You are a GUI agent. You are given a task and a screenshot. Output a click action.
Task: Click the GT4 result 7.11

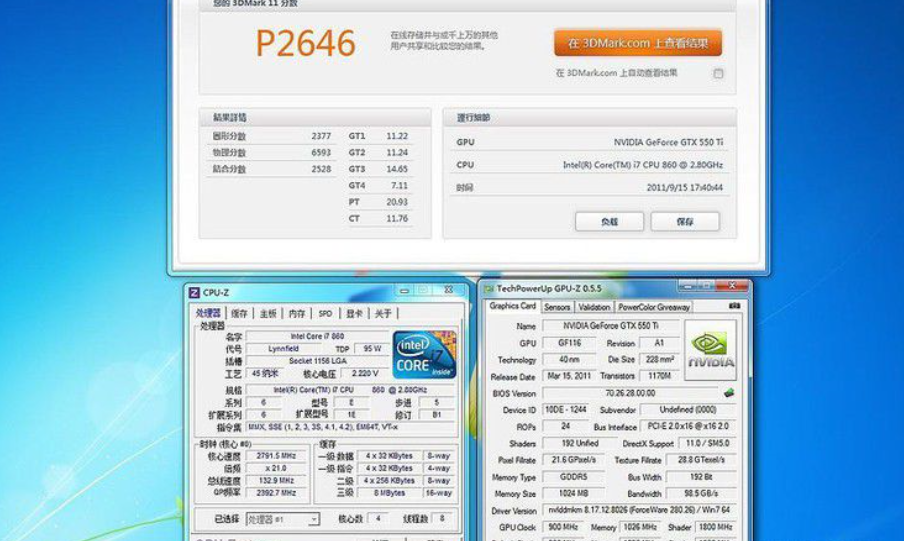point(399,186)
